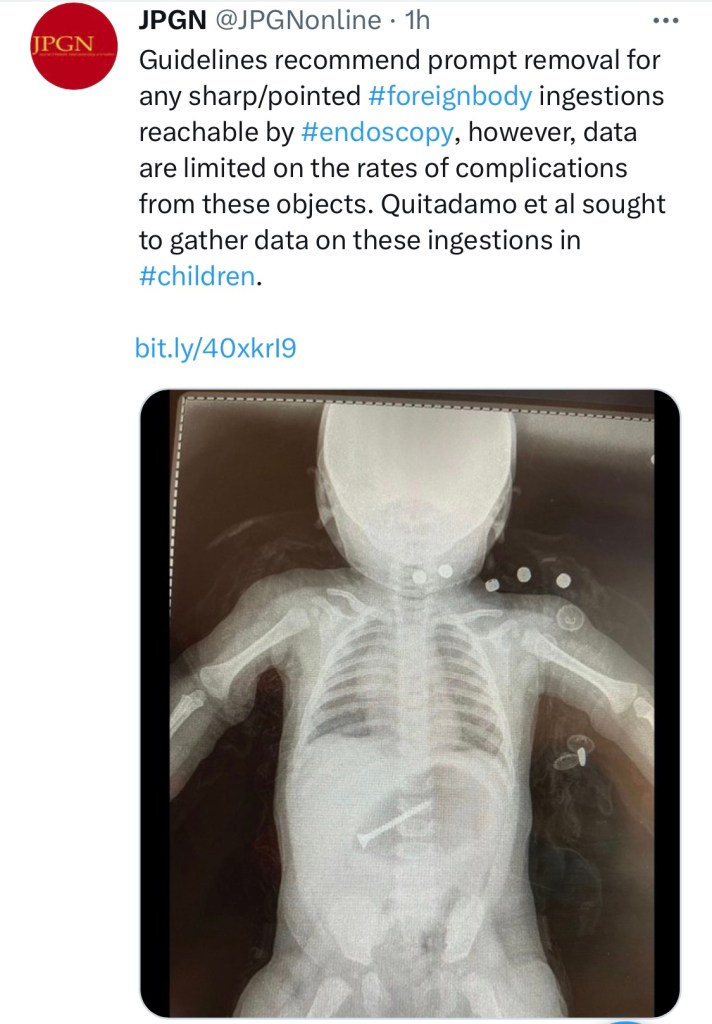Viewport: 712px width, 1024px height.
Task: Click the JPGN display name
Action: 171,19
